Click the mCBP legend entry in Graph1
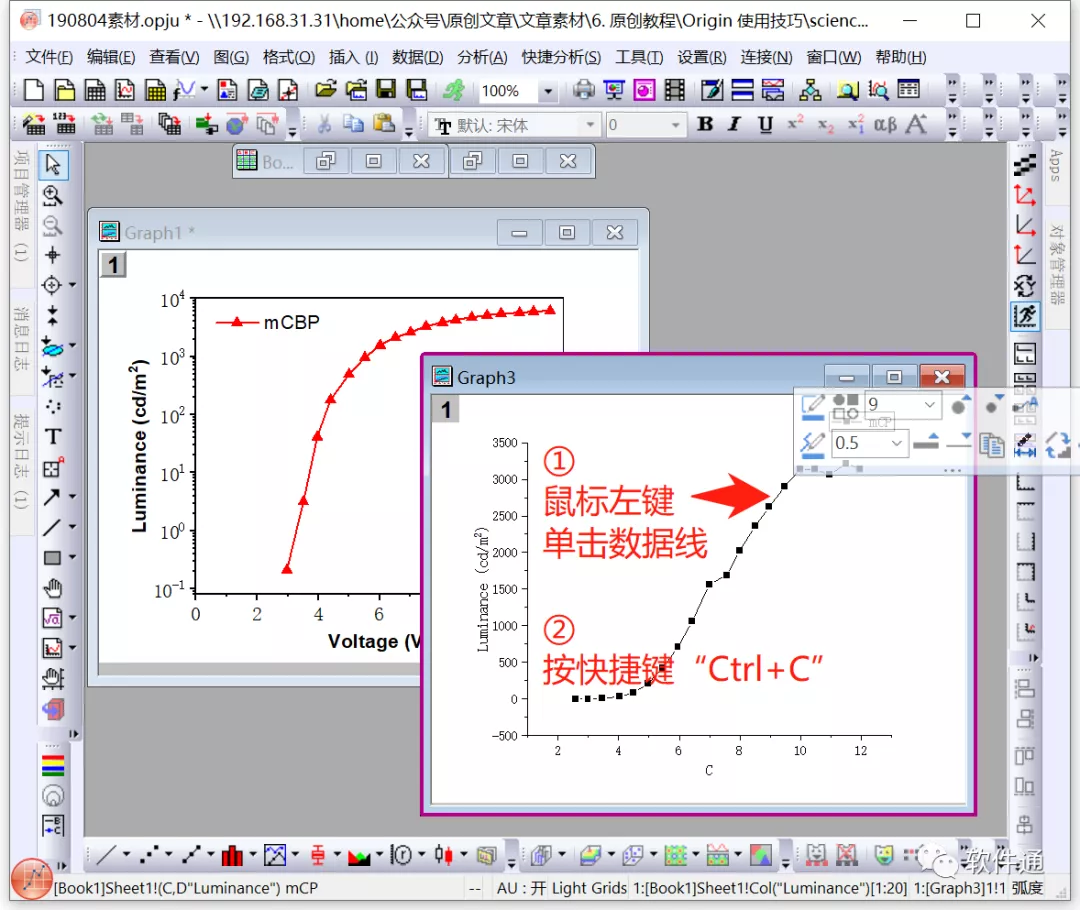 pyautogui.click(x=268, y=322)
